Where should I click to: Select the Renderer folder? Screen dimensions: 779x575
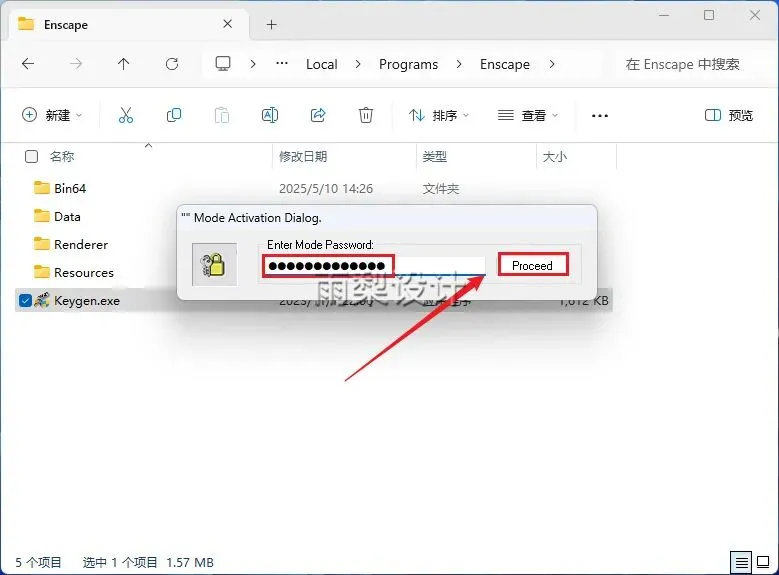(81, 245)
